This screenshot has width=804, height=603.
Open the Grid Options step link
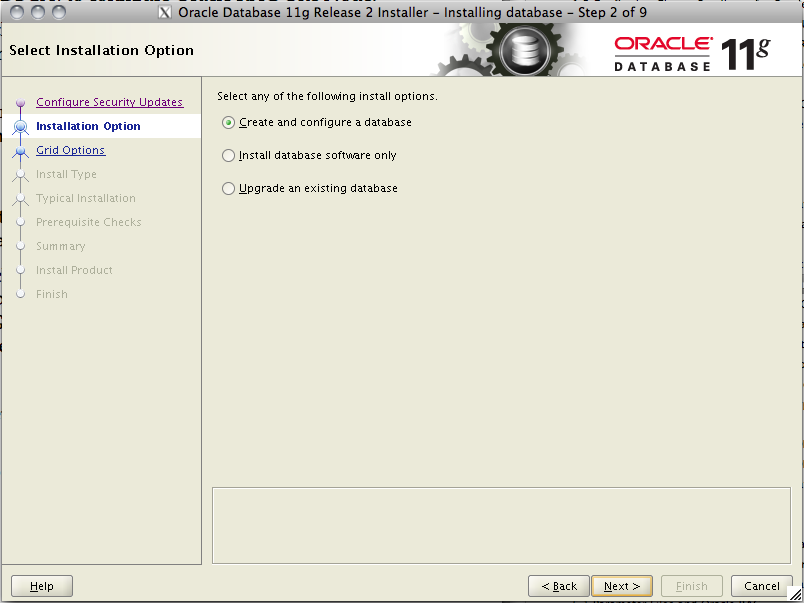pyautogui.click(x=70, y=150)
